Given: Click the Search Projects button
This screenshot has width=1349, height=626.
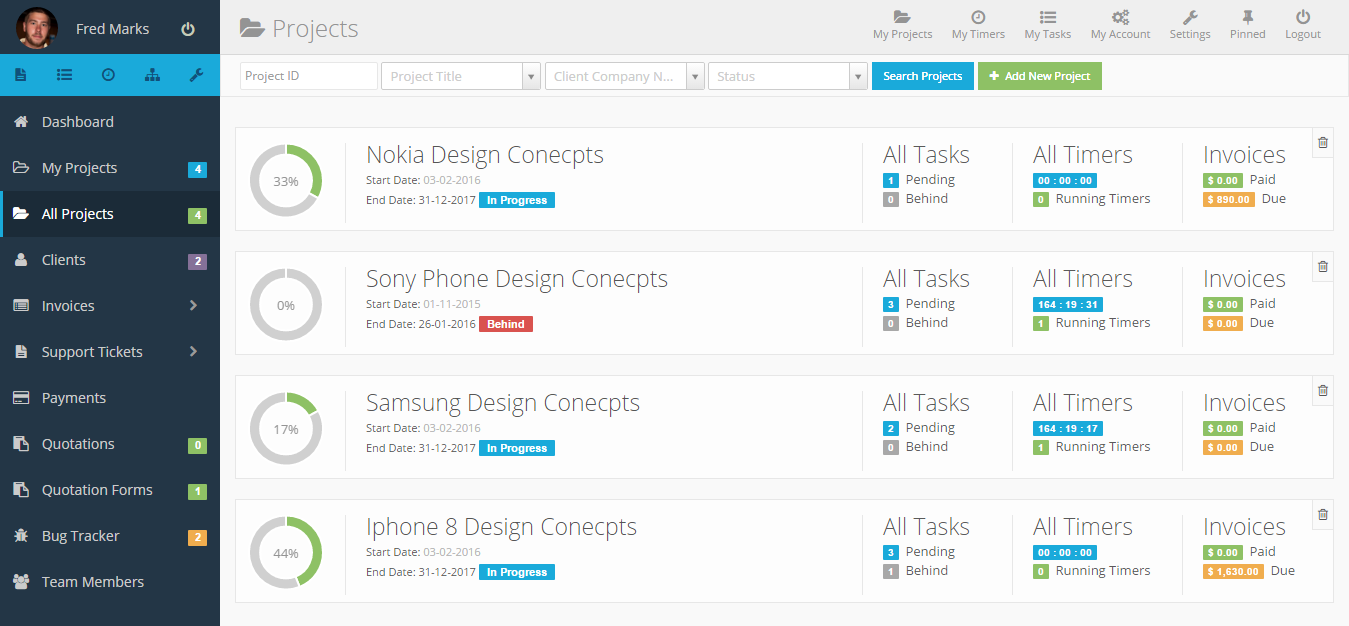Looking at the screenshot, I should click(923, 76).
